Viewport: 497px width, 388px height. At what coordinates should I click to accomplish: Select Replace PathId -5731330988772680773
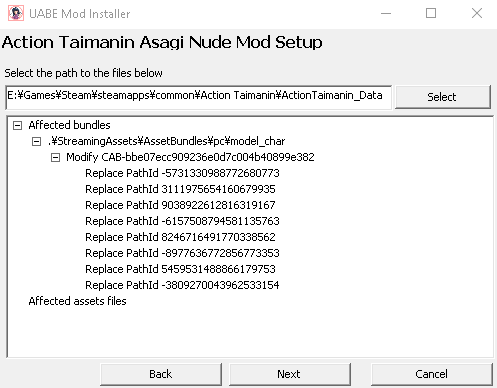pos(182,173)
